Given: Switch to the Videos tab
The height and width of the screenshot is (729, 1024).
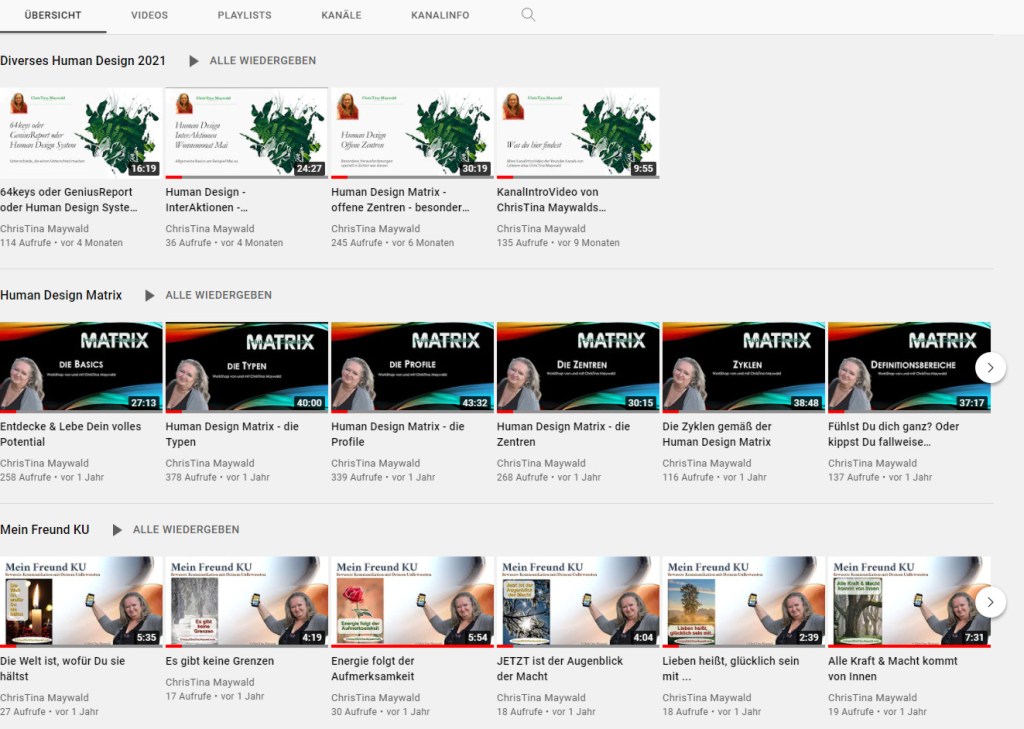Looking at the screenshot, I should click(x=149, y=16).
